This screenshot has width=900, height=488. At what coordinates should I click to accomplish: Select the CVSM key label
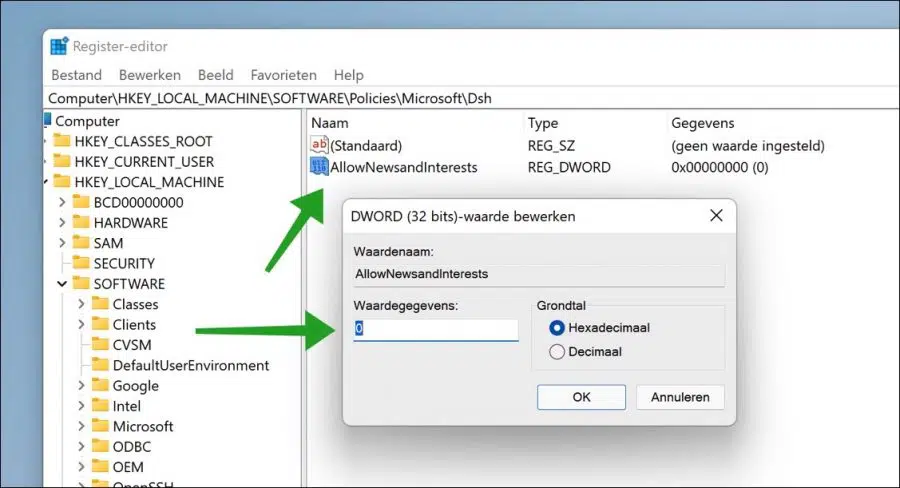[x=132, y=344]
